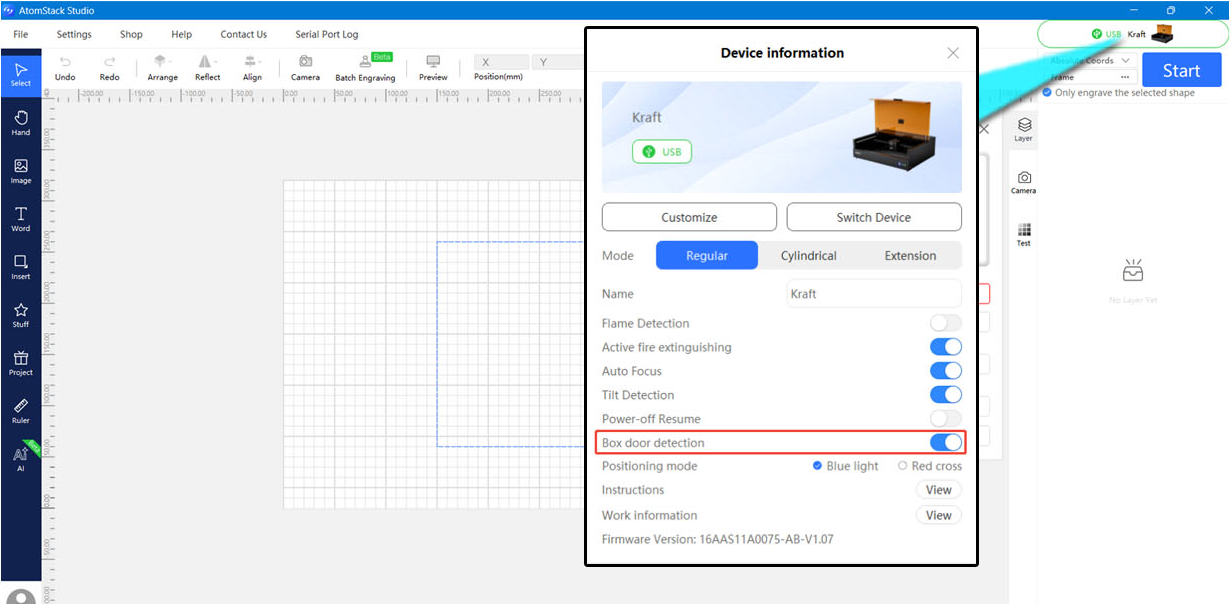Uncheck Only engrave the selected shape

[x=1047, y=93]
